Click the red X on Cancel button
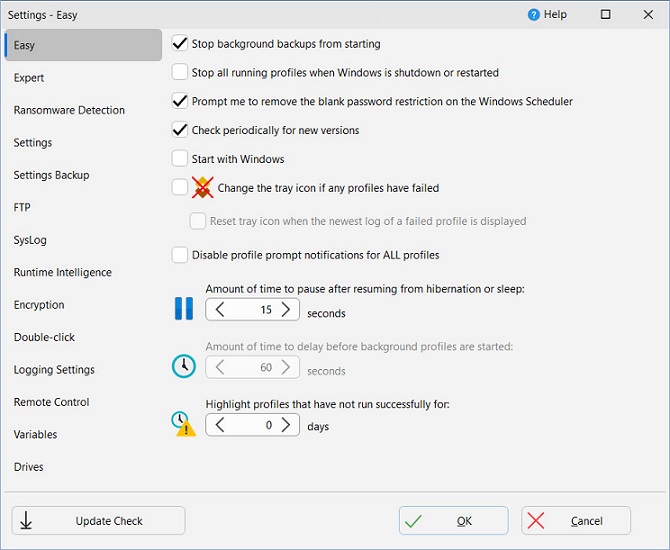Viewport: 670px width, 550px height. (535, 521)
